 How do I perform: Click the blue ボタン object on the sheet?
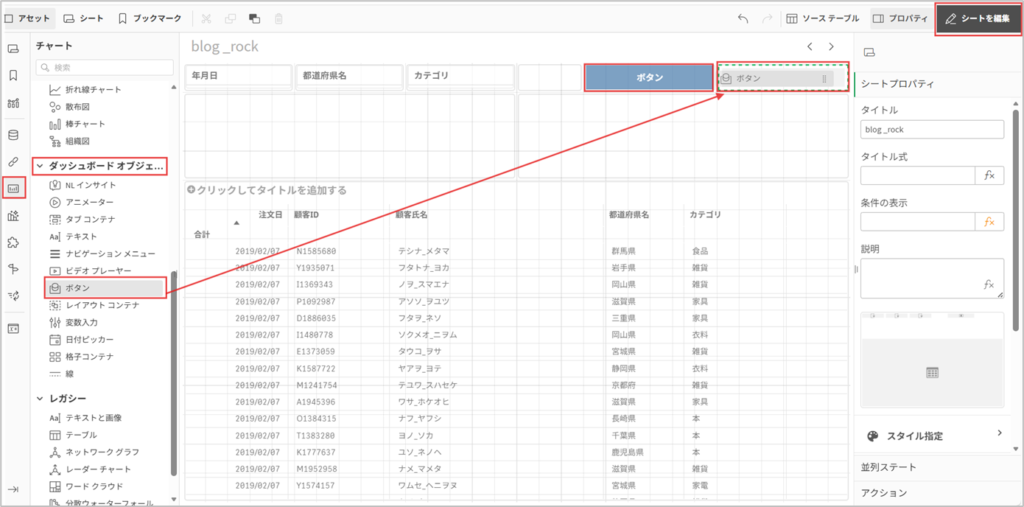pyautogui.click(x=648, y=78)
